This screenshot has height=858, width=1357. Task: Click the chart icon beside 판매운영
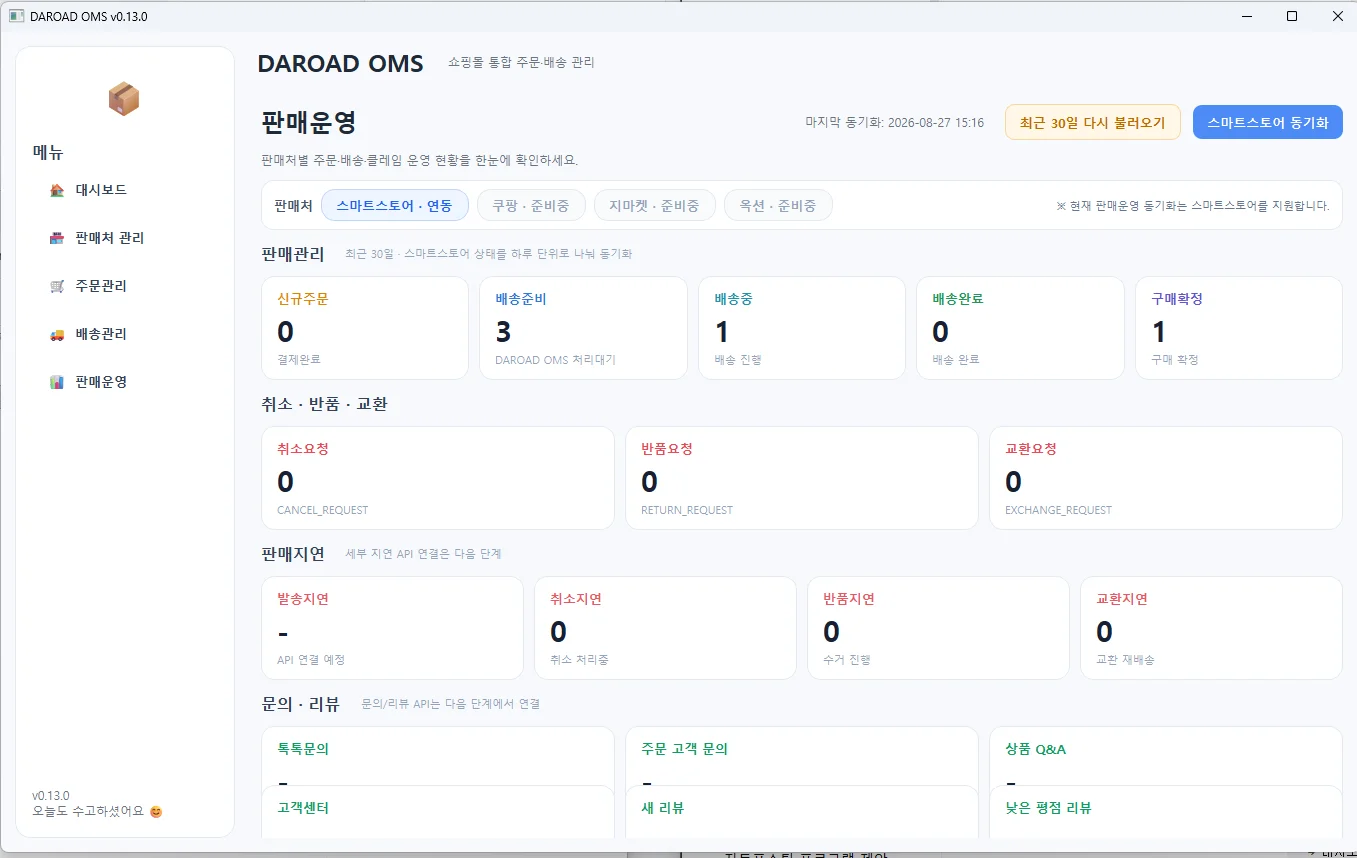57,382
